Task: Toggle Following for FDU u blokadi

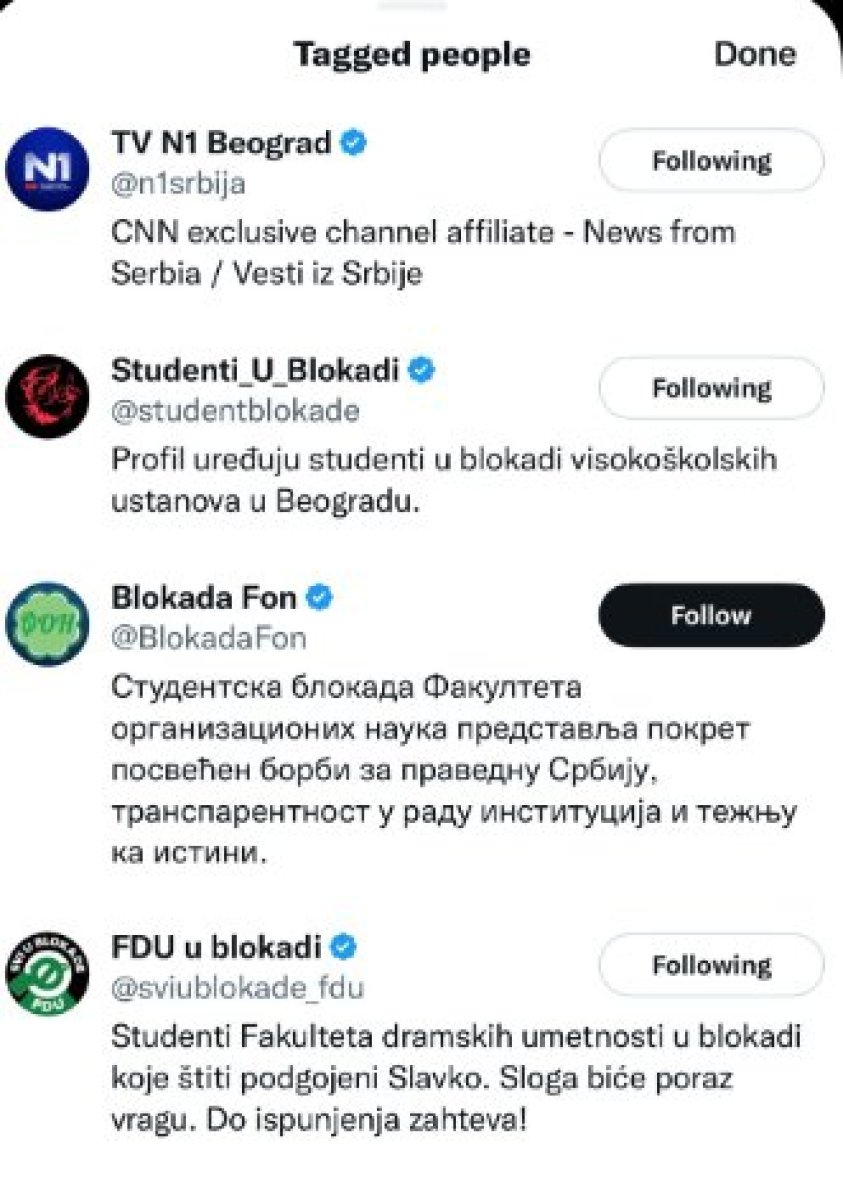Action: point(711,965)
